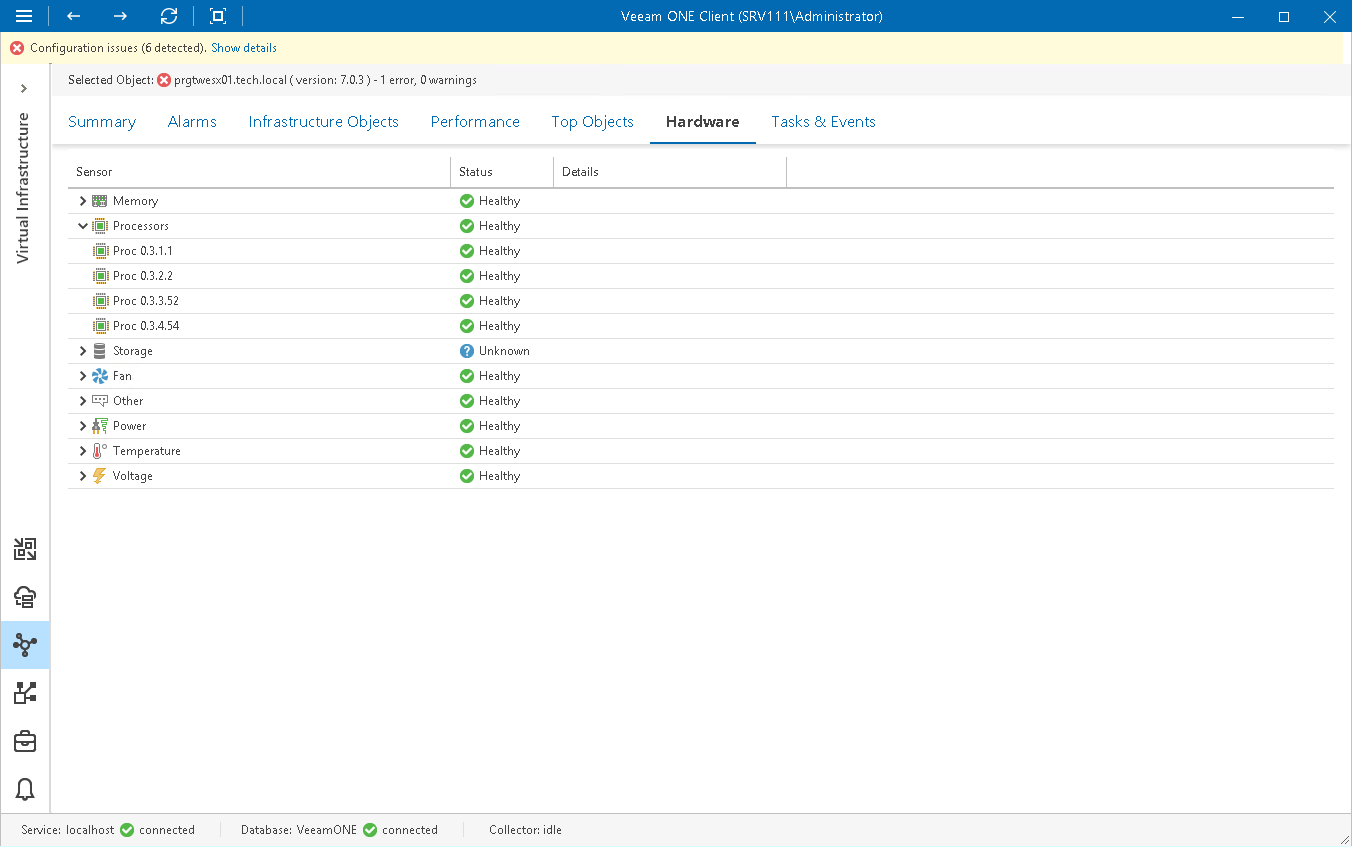Sort by the Sensor column header
This screenshot has height=847, width=1352.
[x=259, y=172]
